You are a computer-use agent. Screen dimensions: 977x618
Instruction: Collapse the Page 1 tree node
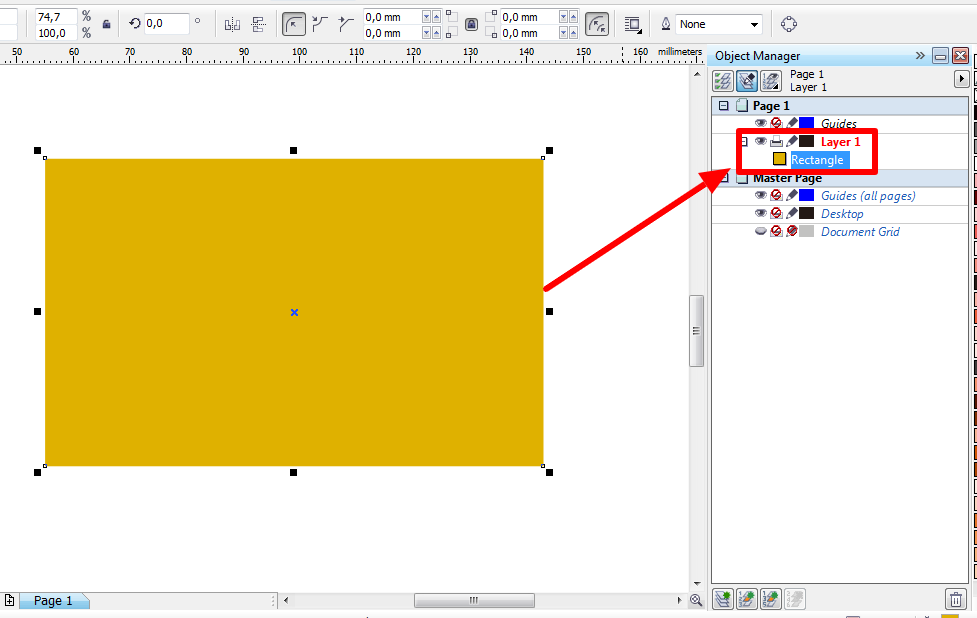[723, 106]
